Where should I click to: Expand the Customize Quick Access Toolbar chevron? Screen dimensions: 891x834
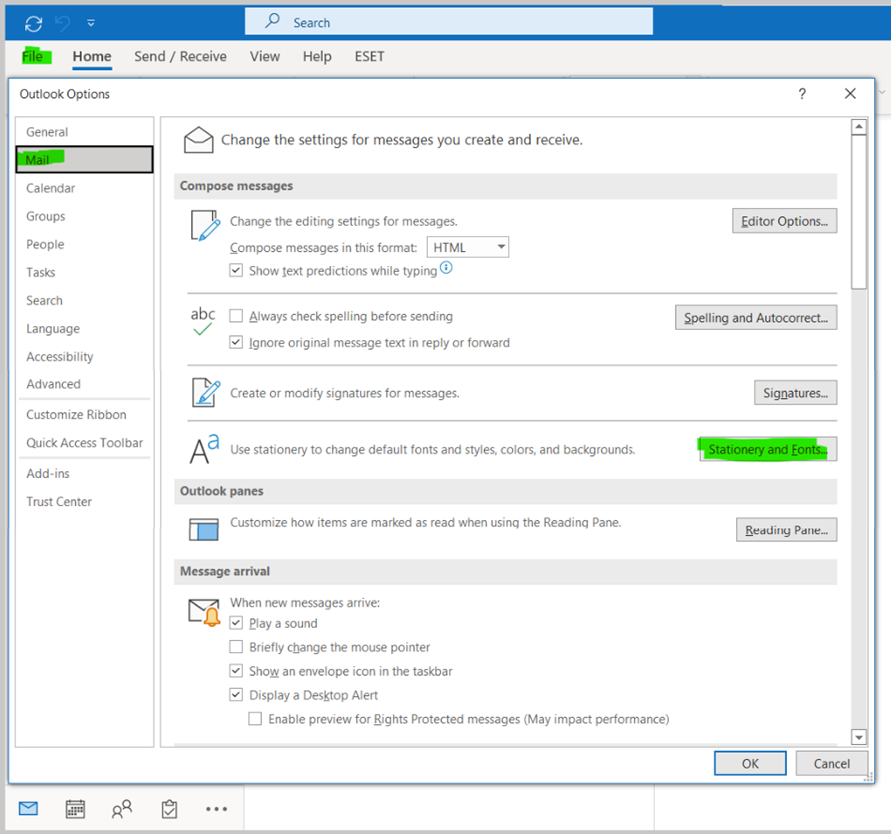[x=90, y=22]
